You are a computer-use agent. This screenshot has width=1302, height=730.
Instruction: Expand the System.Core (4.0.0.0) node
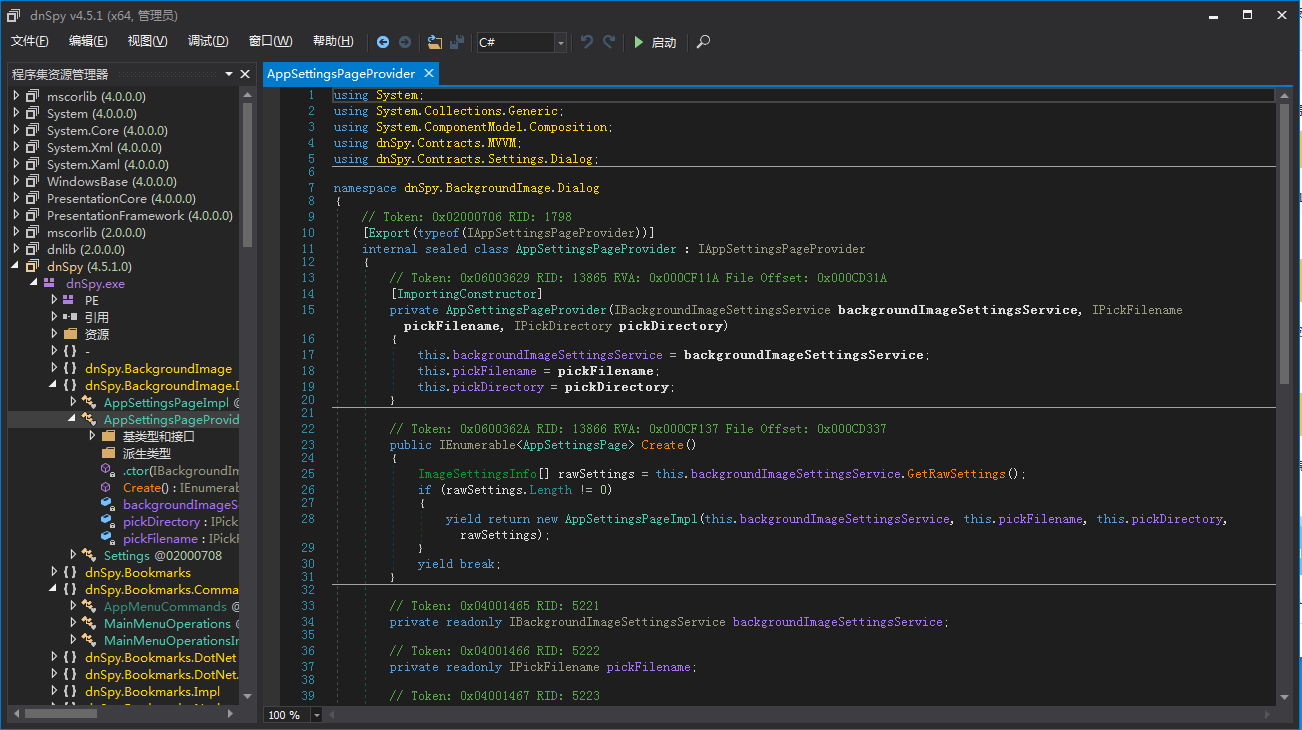(x=16, y=130)
